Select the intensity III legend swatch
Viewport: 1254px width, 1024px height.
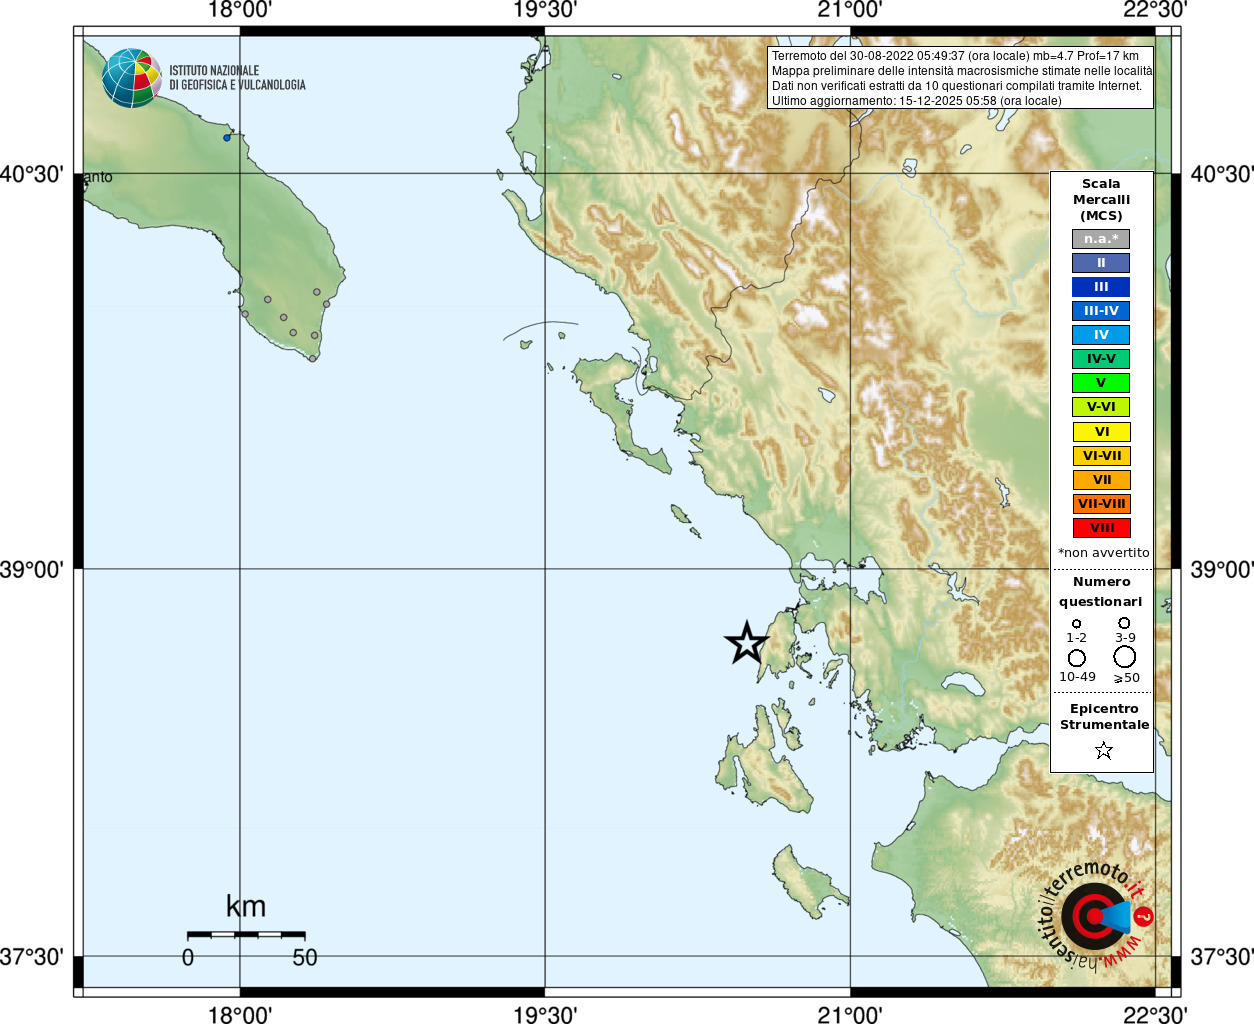coord(1101,287)
